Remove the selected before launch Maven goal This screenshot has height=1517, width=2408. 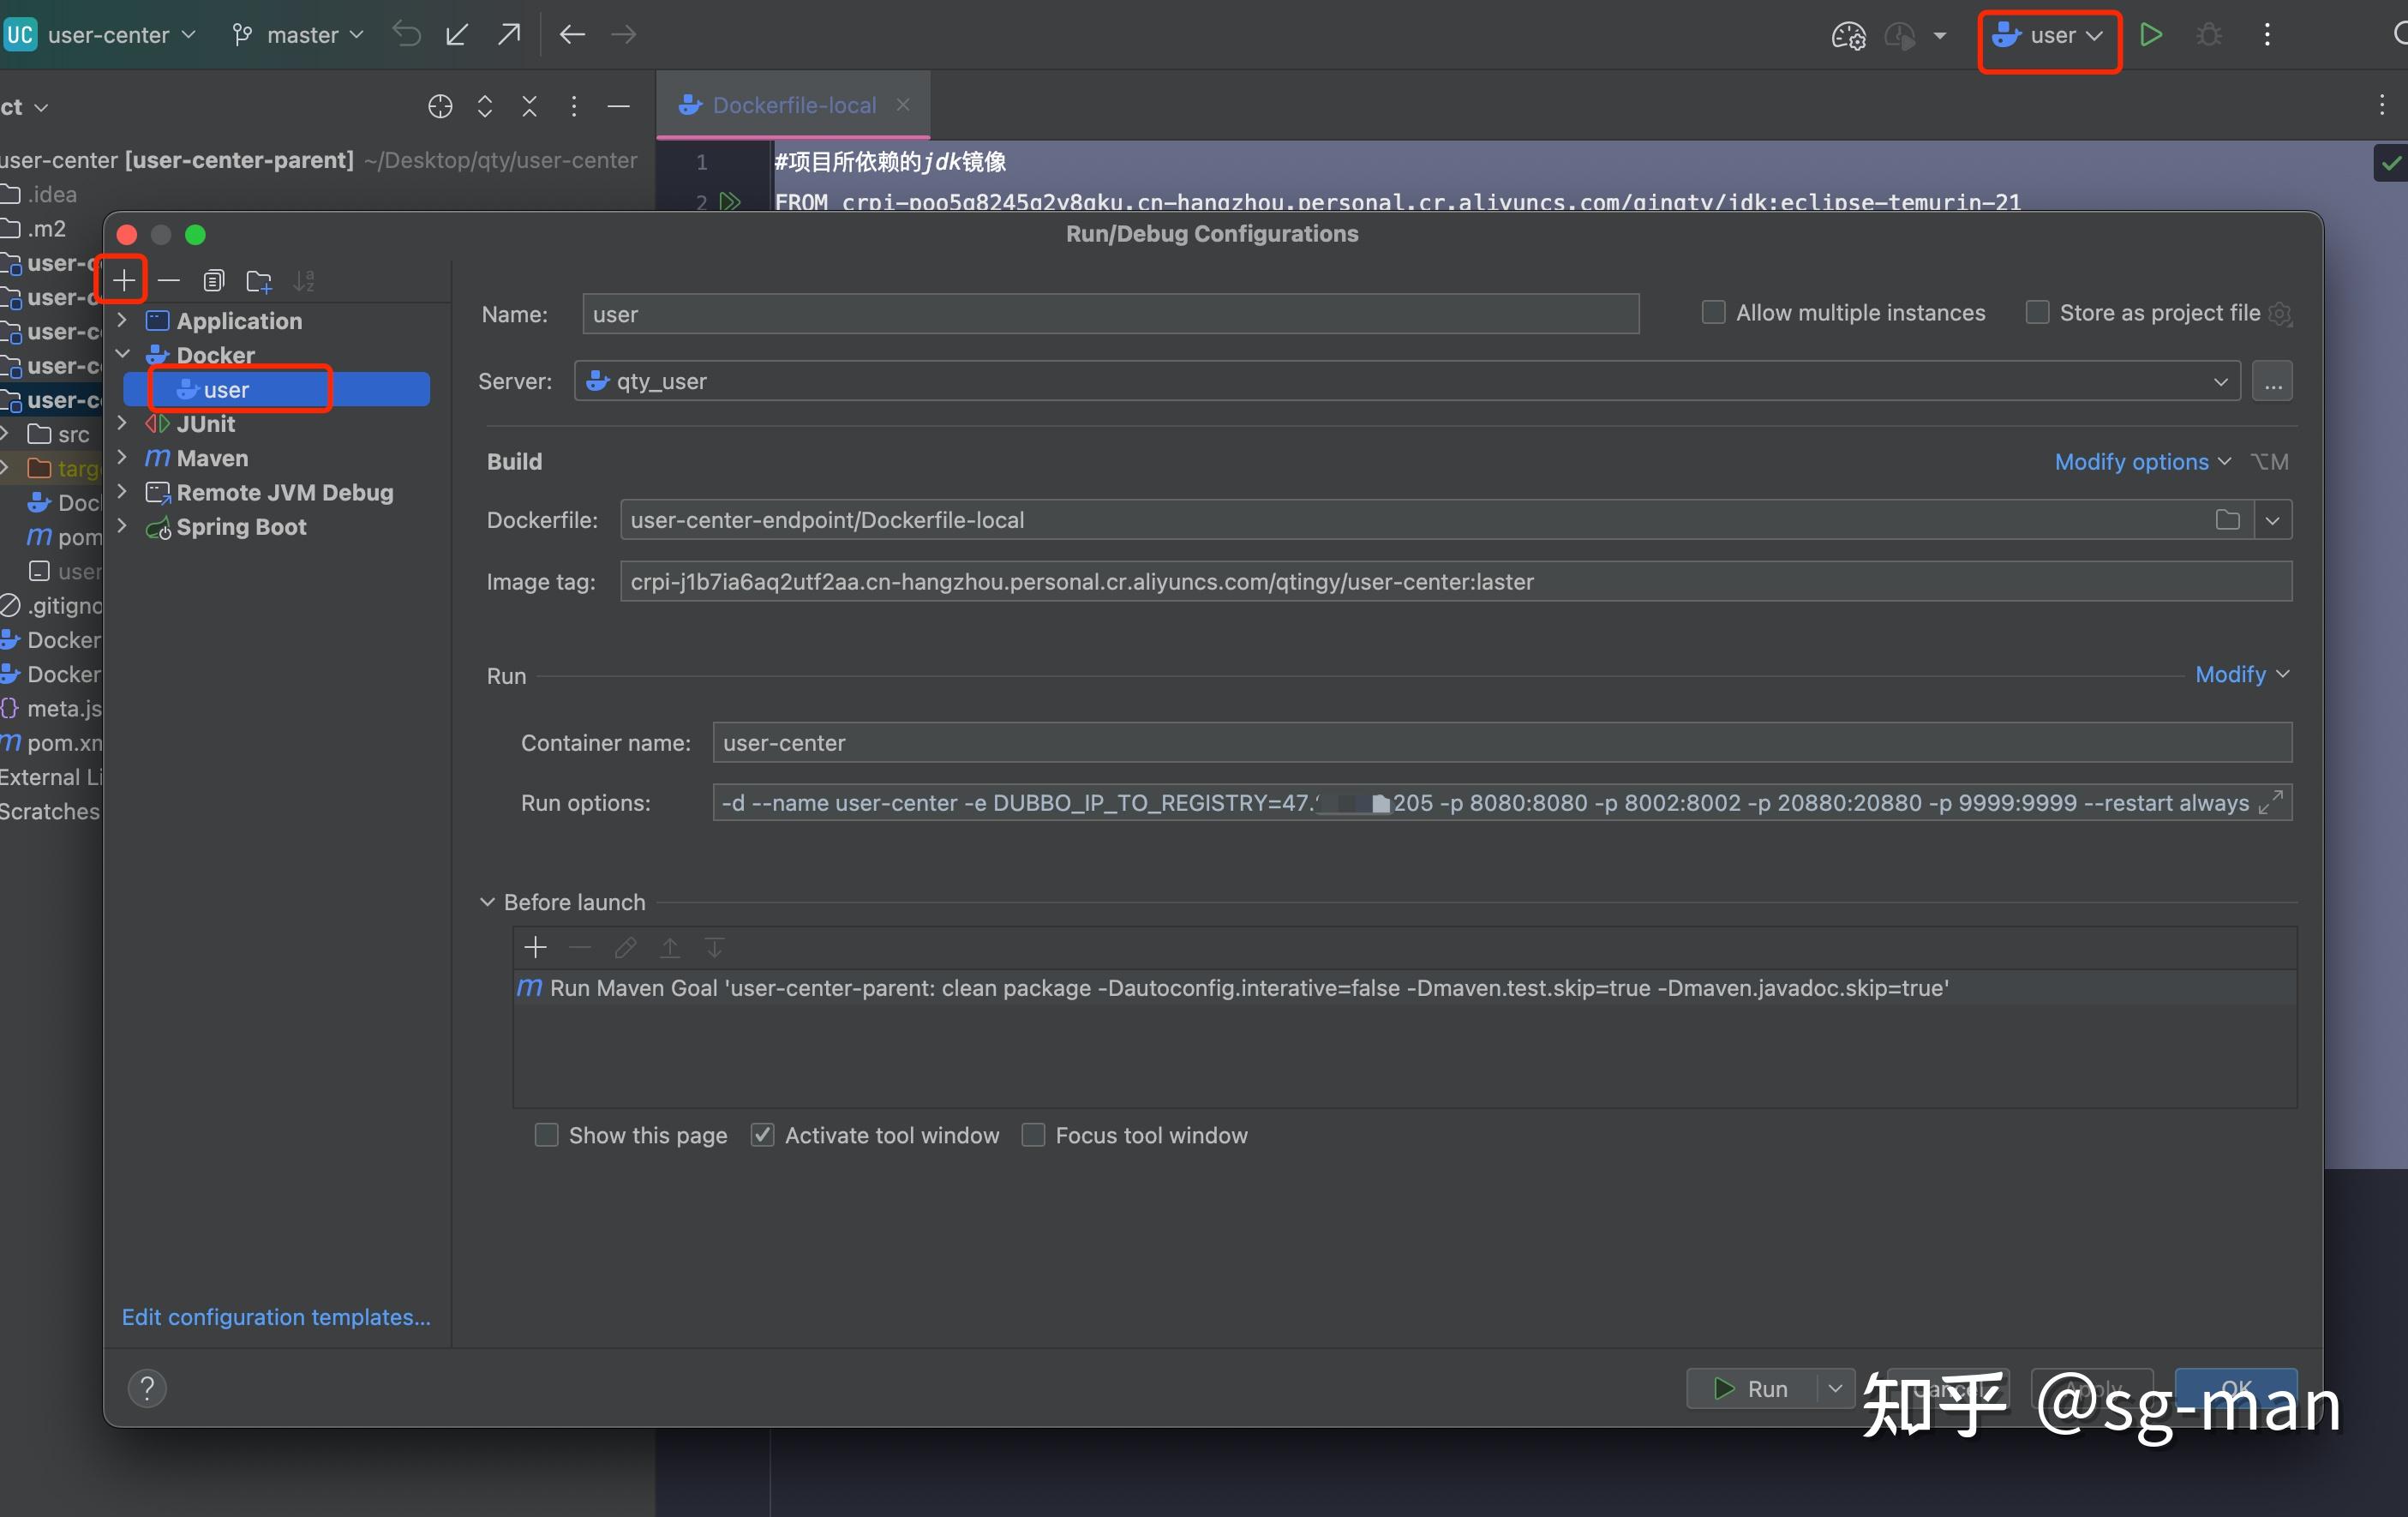(x=580, y=947)
